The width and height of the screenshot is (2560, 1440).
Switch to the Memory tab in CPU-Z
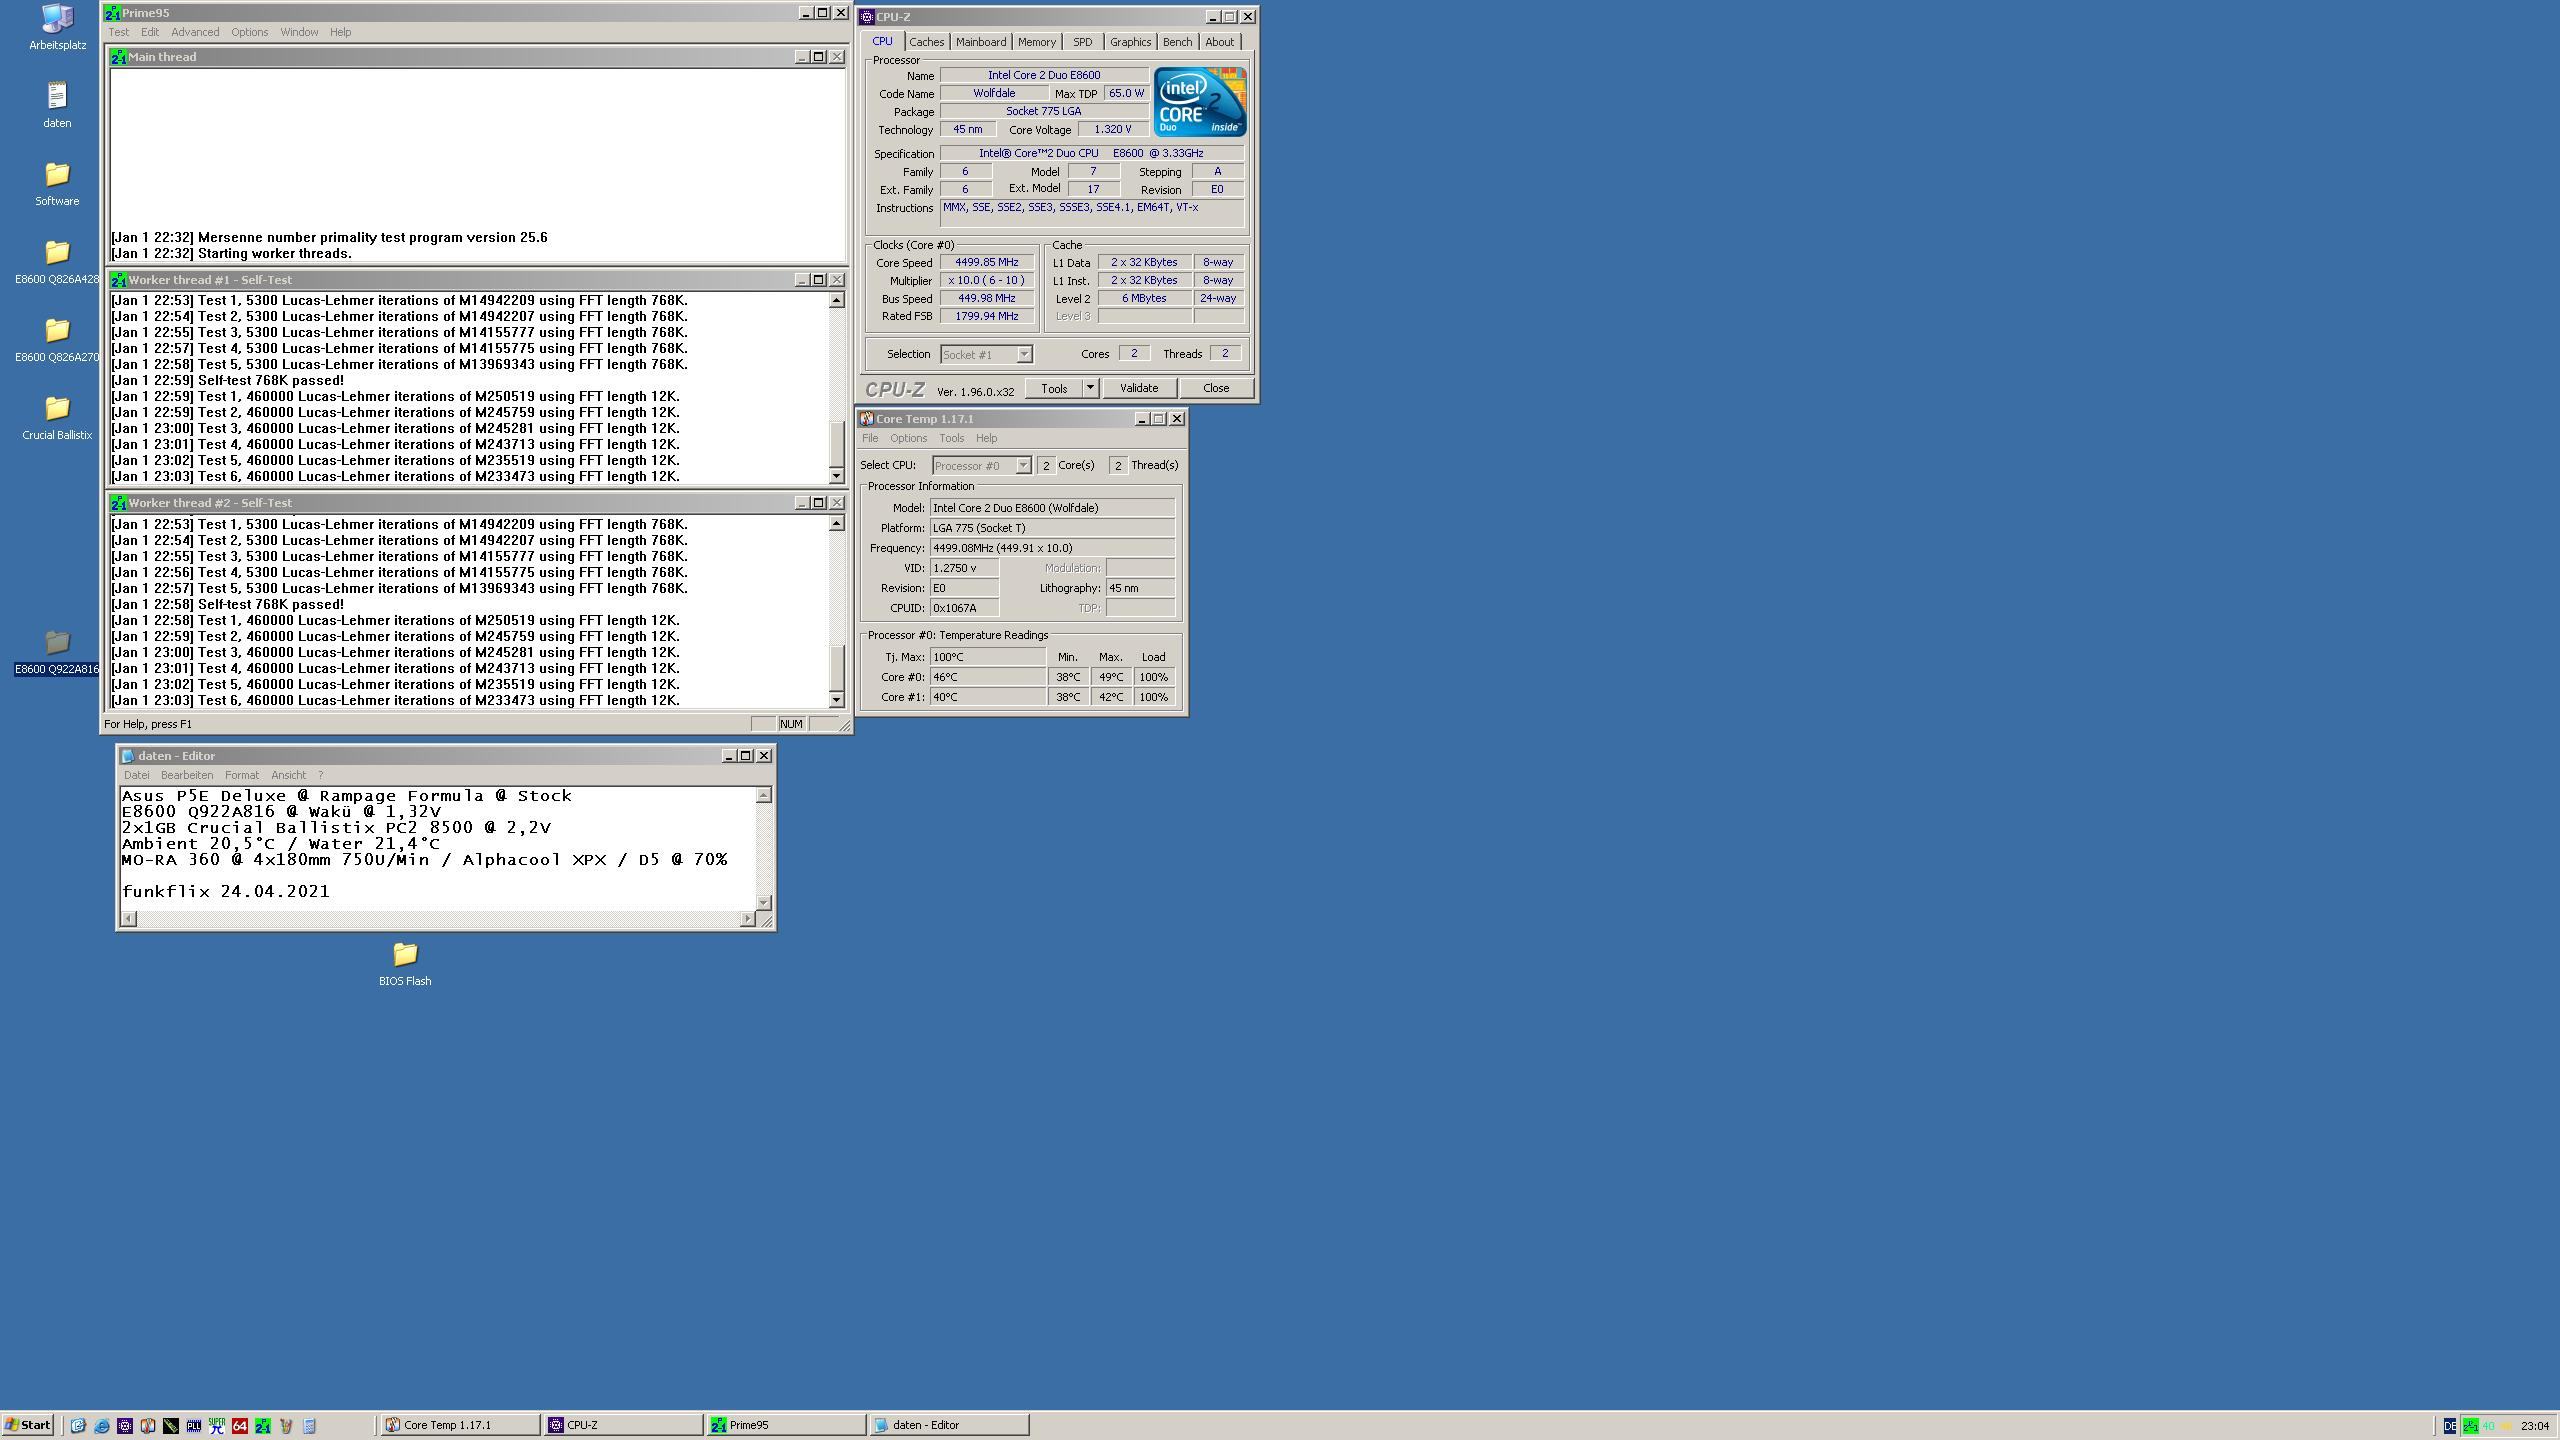click(1037, 42)
